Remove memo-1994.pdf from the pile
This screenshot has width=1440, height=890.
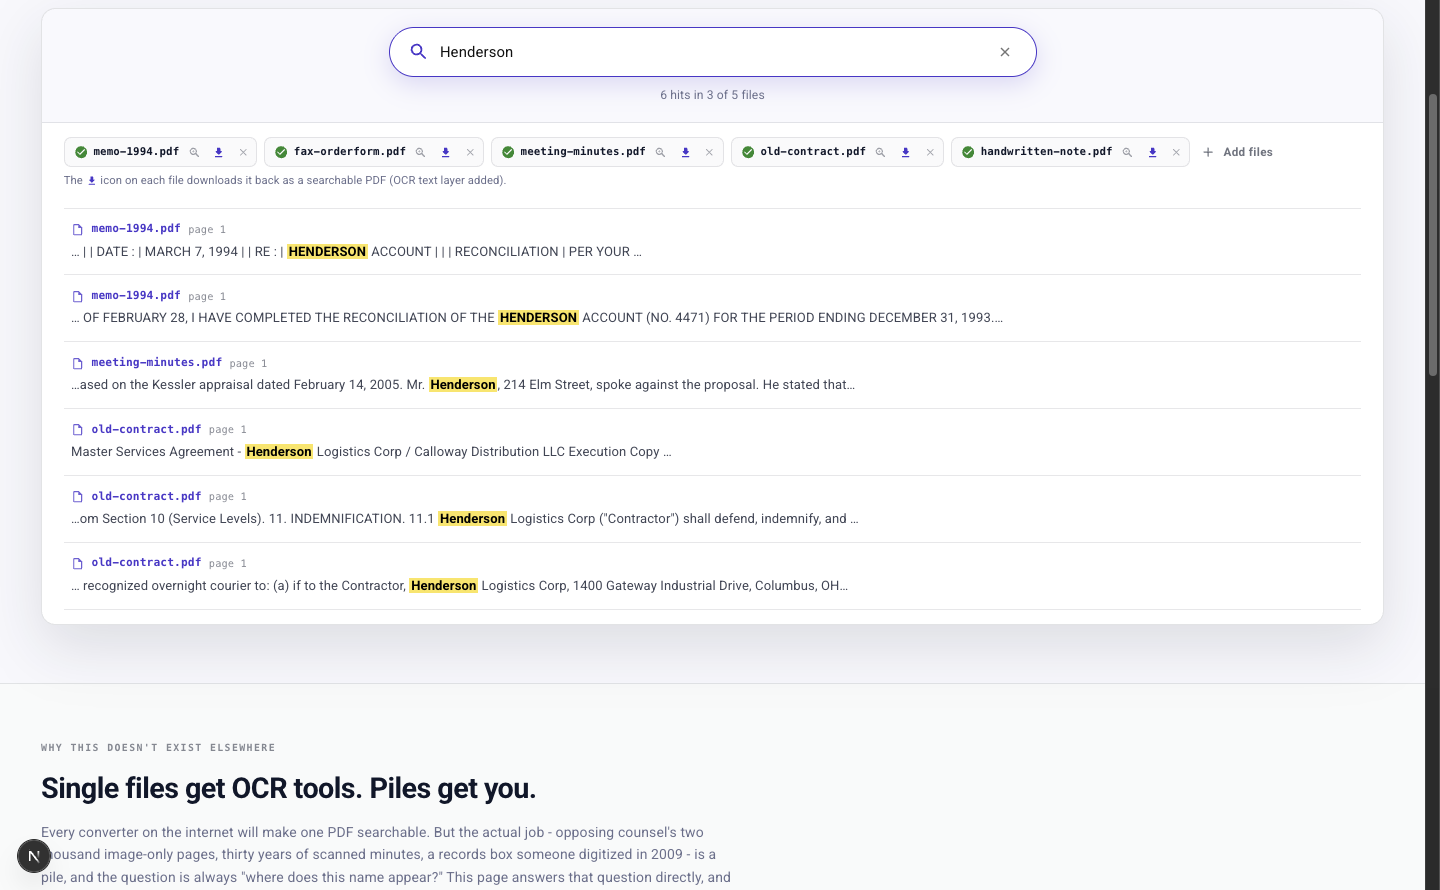coord(243,152)
